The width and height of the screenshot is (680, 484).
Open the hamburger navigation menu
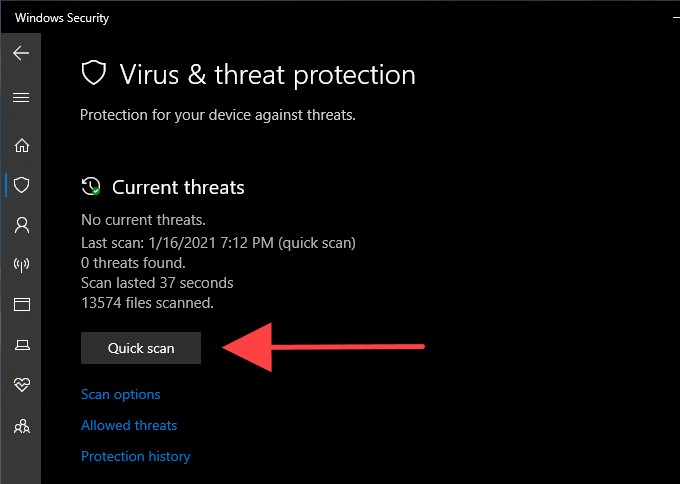coord(21,98)
